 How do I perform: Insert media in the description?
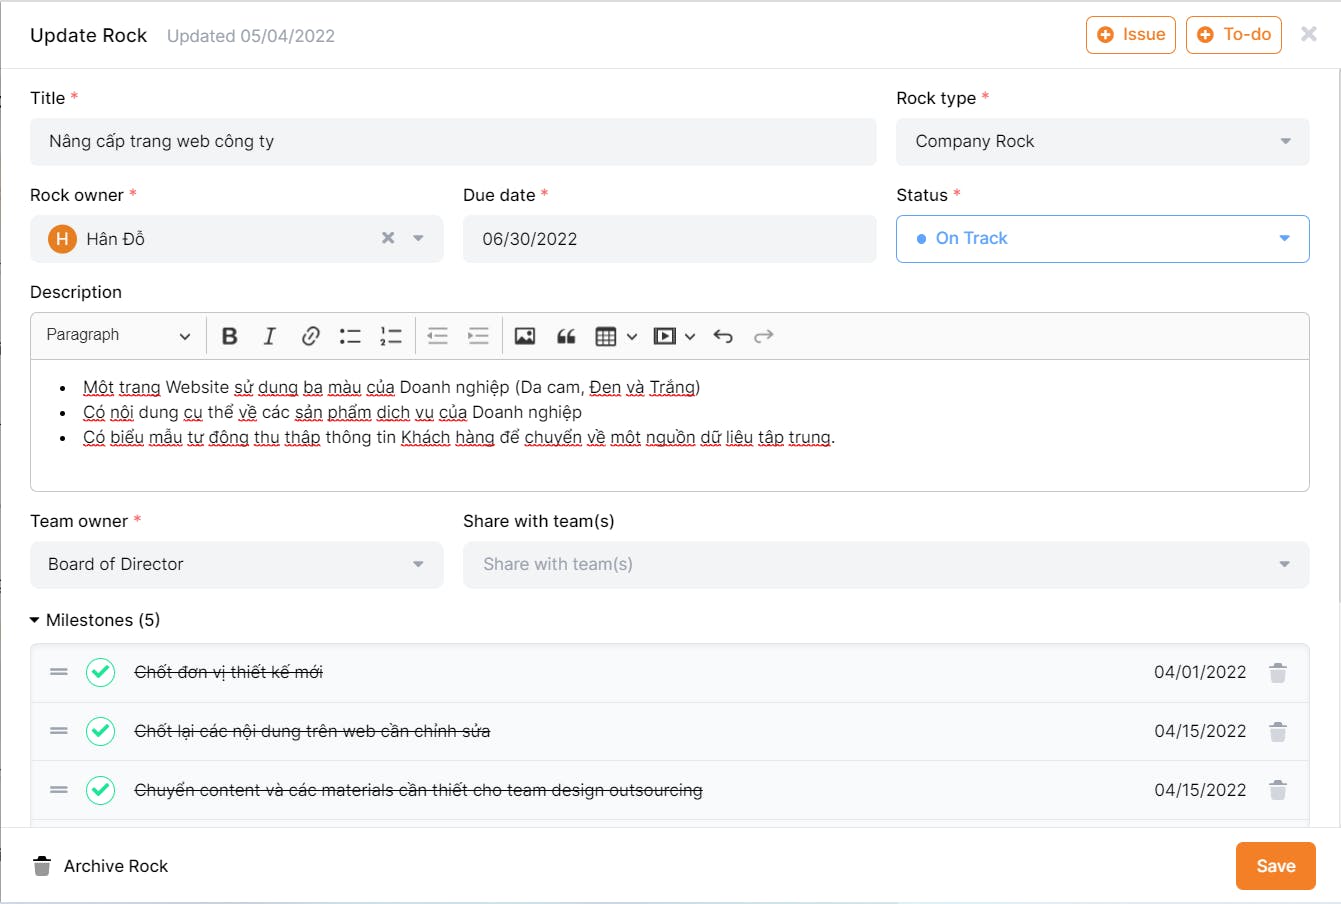pos(665,336)
